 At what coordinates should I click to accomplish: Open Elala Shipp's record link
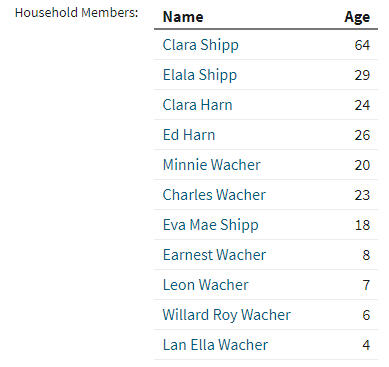coord(200,75)
